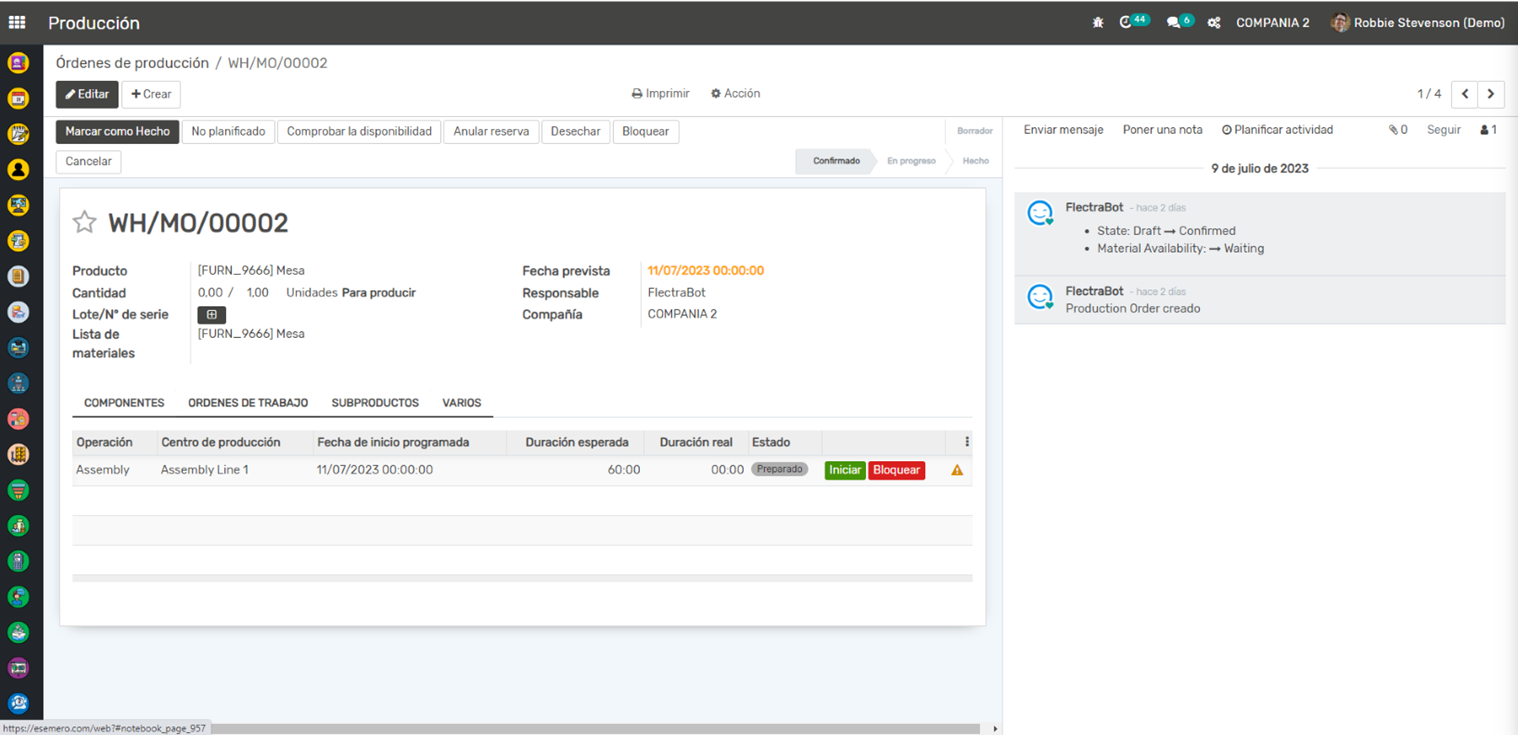Toggle Seguir to follow this order

[1443, 130]
